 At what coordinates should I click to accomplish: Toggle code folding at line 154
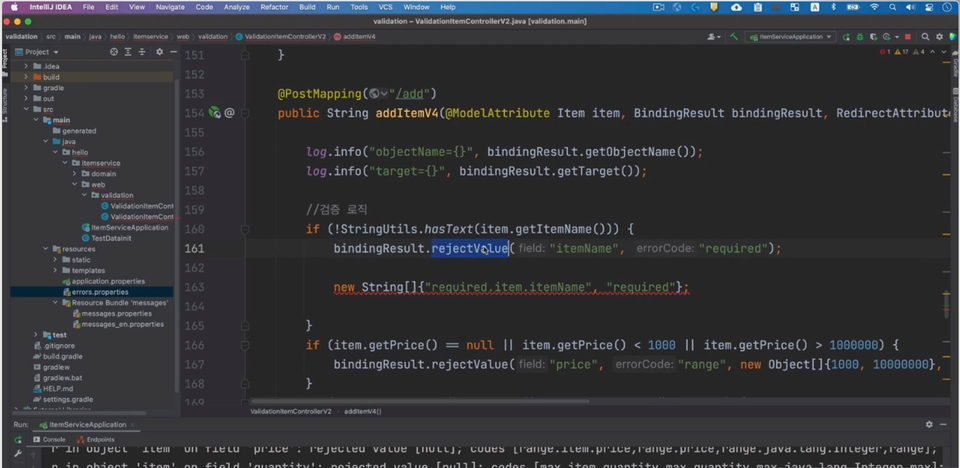pyautogui.click(x=245, y=113)
